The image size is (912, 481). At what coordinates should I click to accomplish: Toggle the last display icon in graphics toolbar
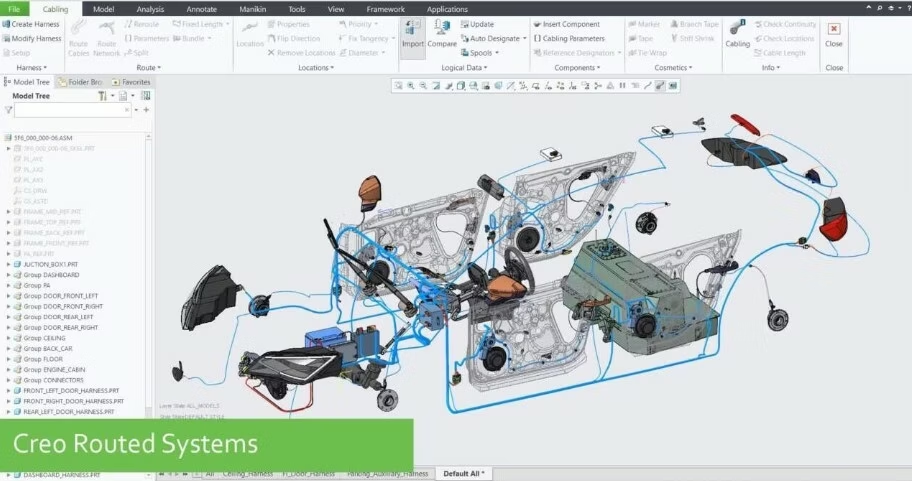[x=673, y=86]
